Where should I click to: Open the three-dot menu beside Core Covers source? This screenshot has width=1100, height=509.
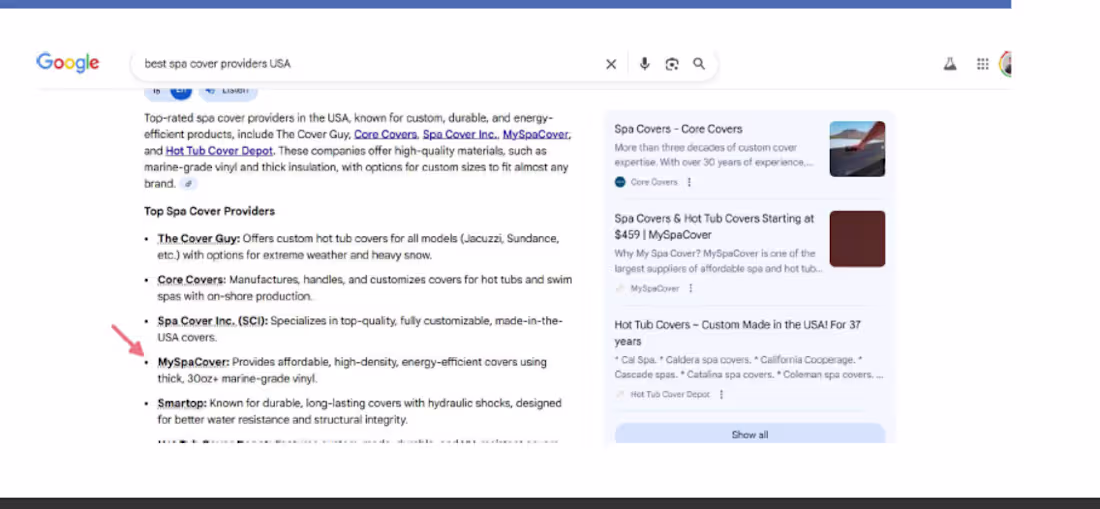(x=689, y=182)
